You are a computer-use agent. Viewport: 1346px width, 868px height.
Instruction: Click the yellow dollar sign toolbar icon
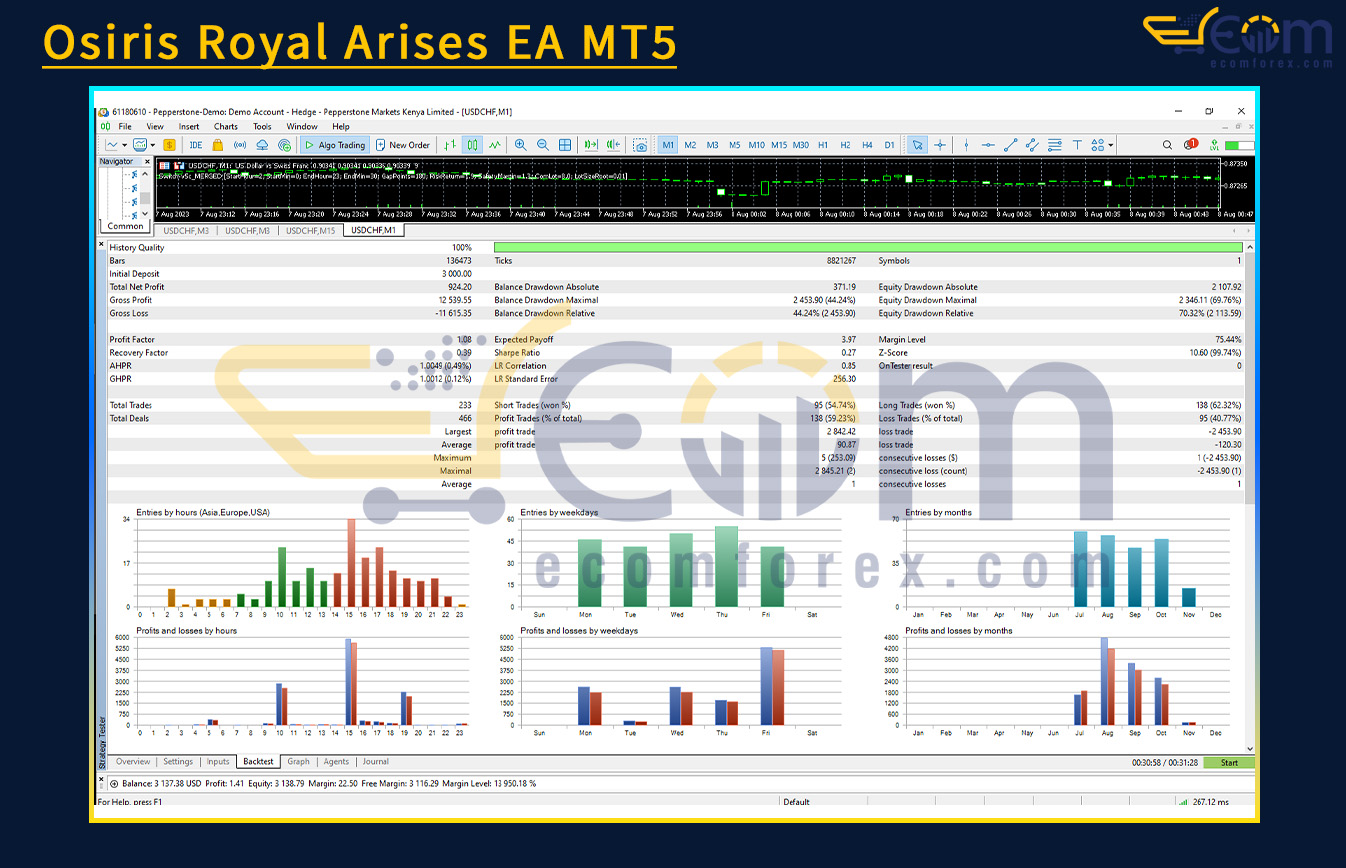click(168, 145)
